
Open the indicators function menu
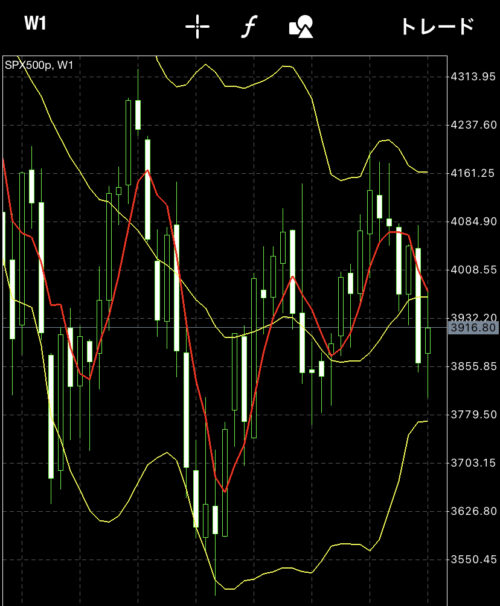(x=249, y=27)
